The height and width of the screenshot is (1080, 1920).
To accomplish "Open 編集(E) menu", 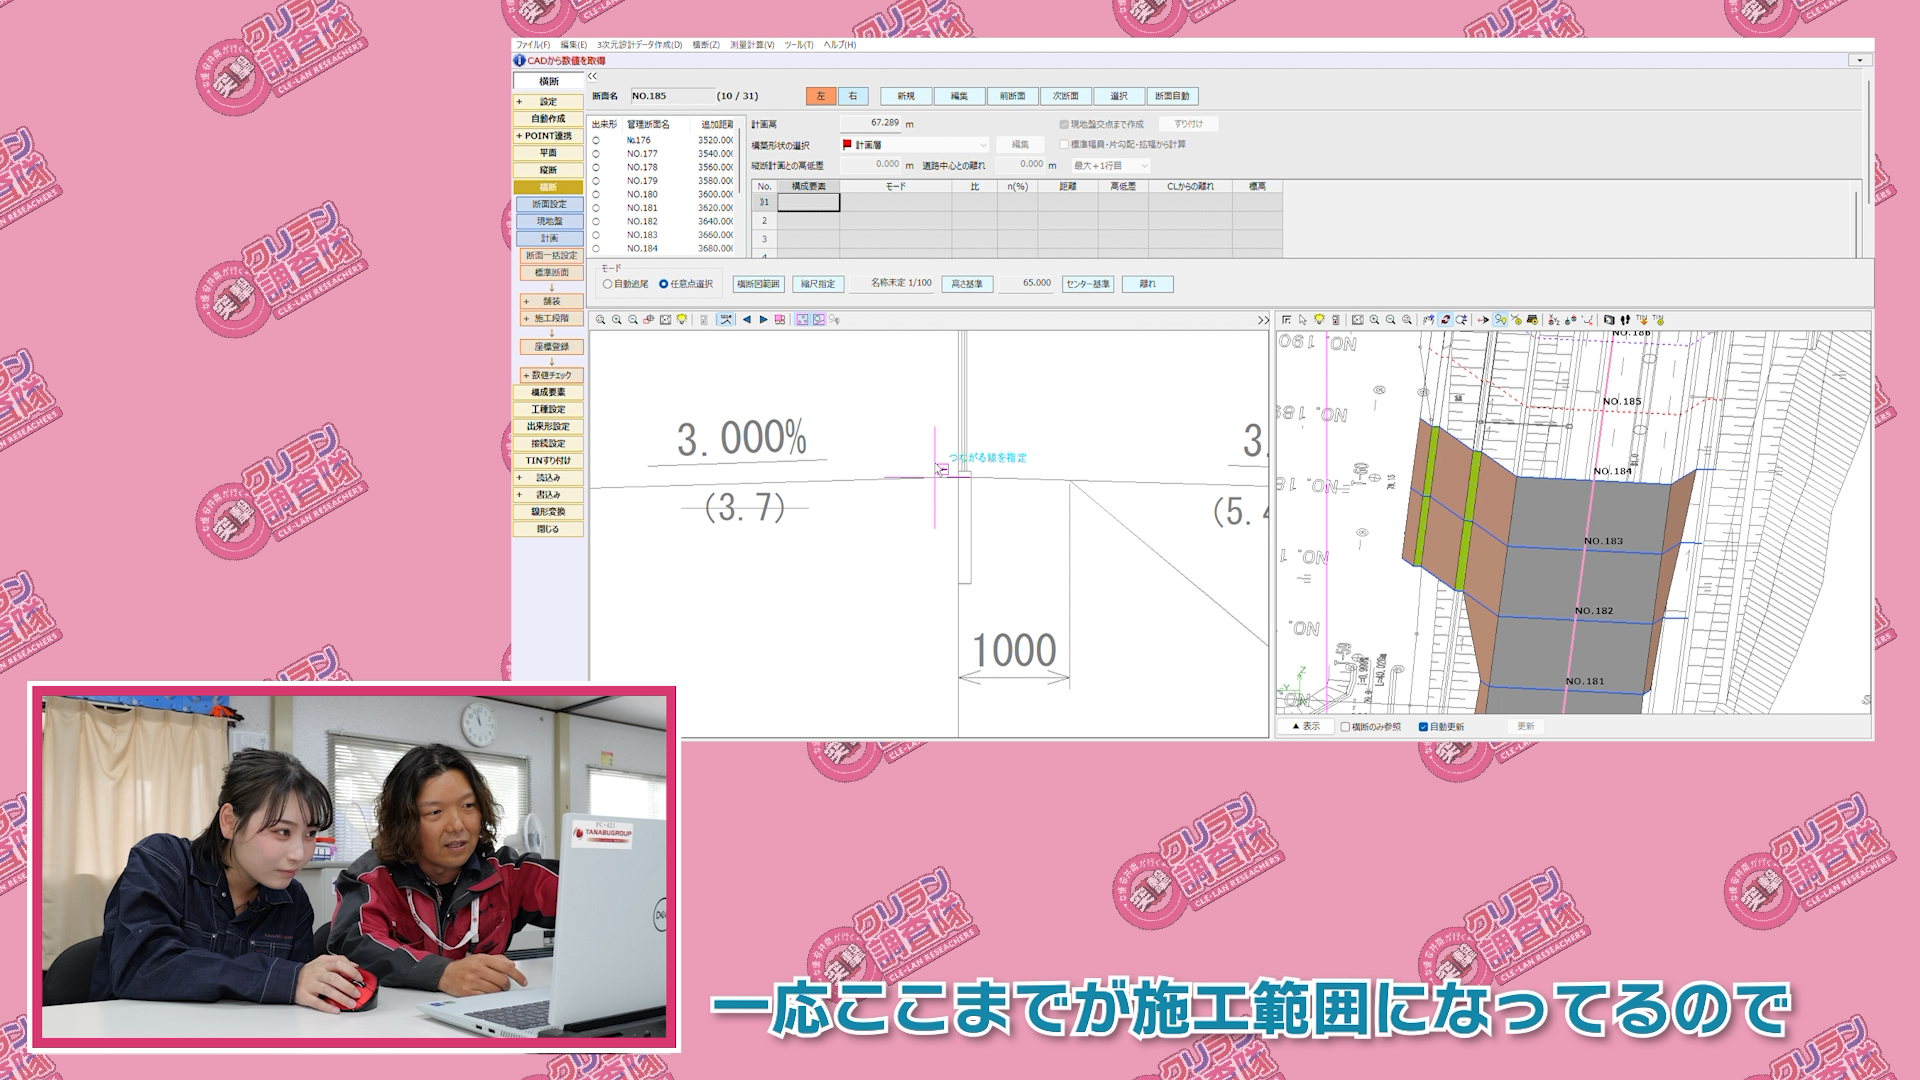I will [x=574, y=45].
